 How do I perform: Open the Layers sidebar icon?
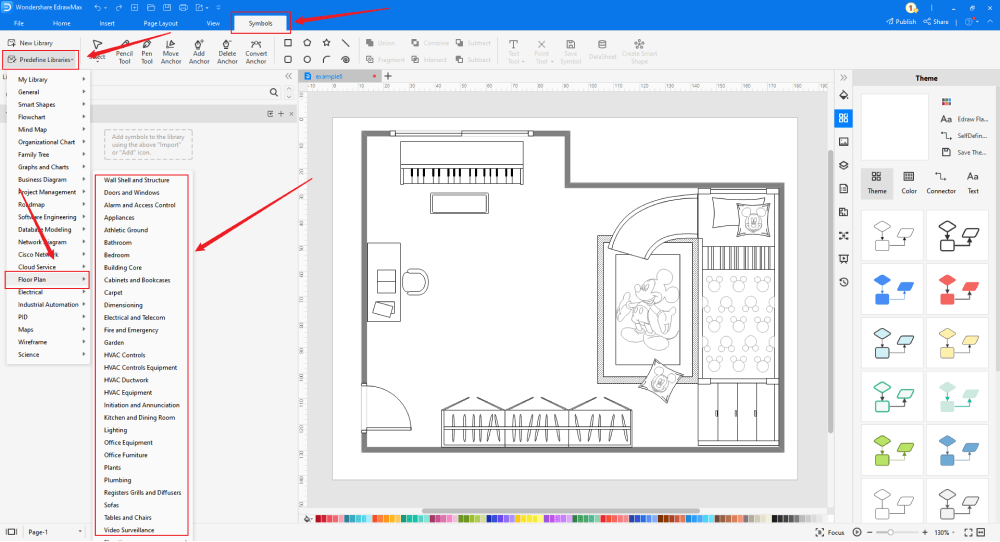tap(844, 165)
